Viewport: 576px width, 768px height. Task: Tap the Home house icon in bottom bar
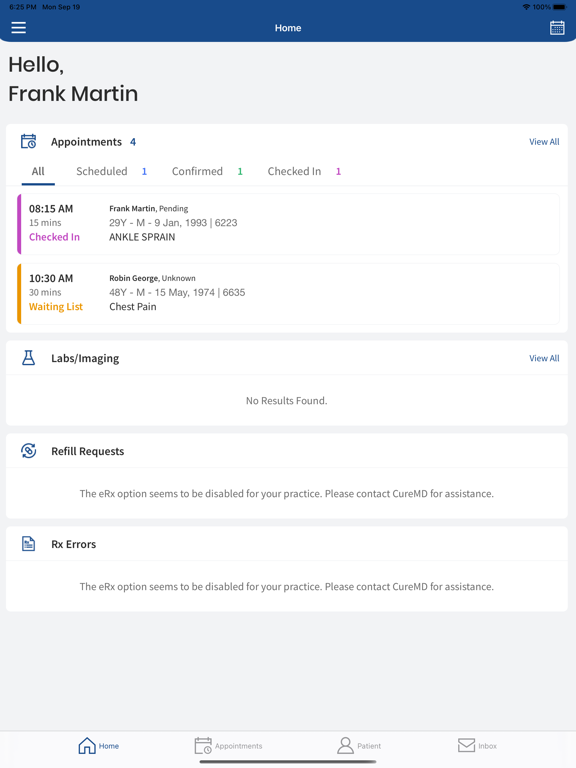pyautogui.click(x=87, y=745)
